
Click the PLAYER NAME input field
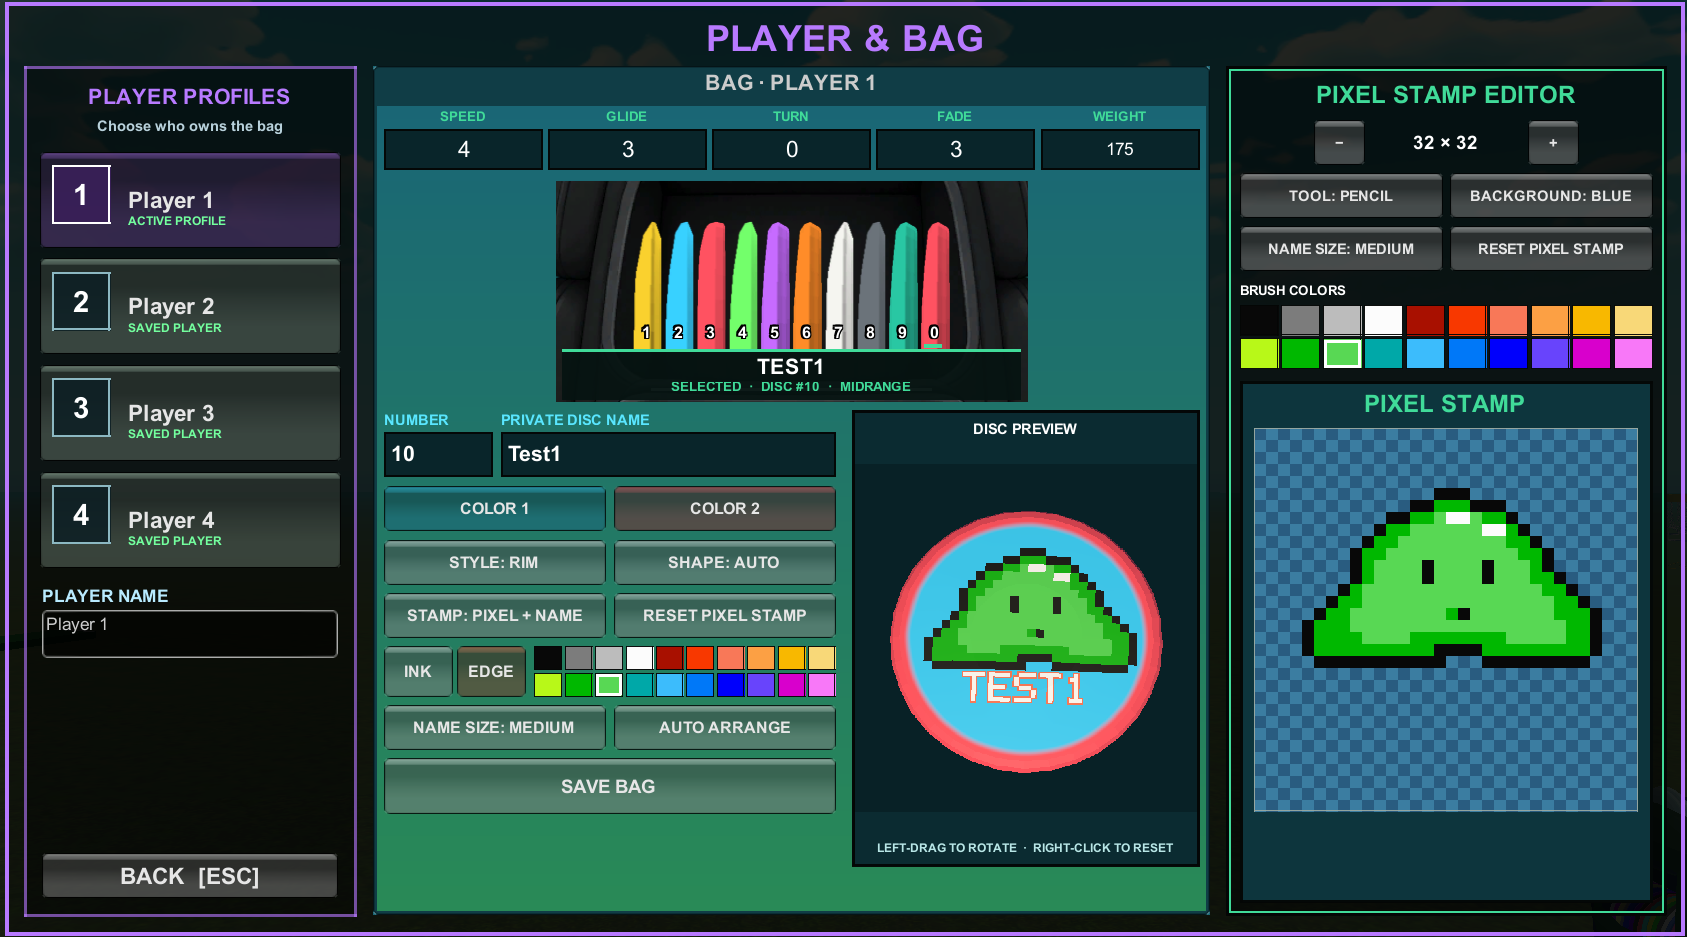(x=190, y=634)
